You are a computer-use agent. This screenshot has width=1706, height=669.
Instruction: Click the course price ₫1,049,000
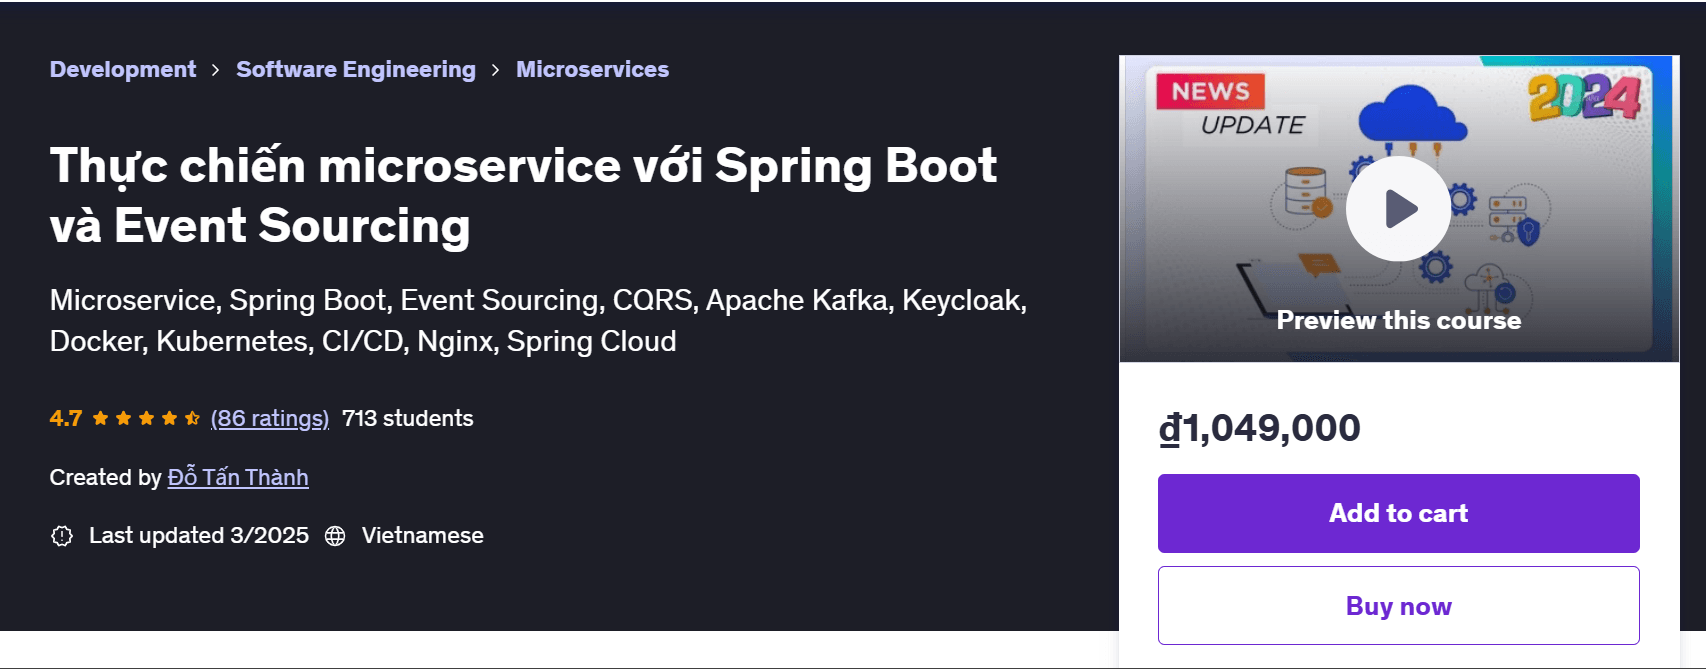coord(1260,428)
